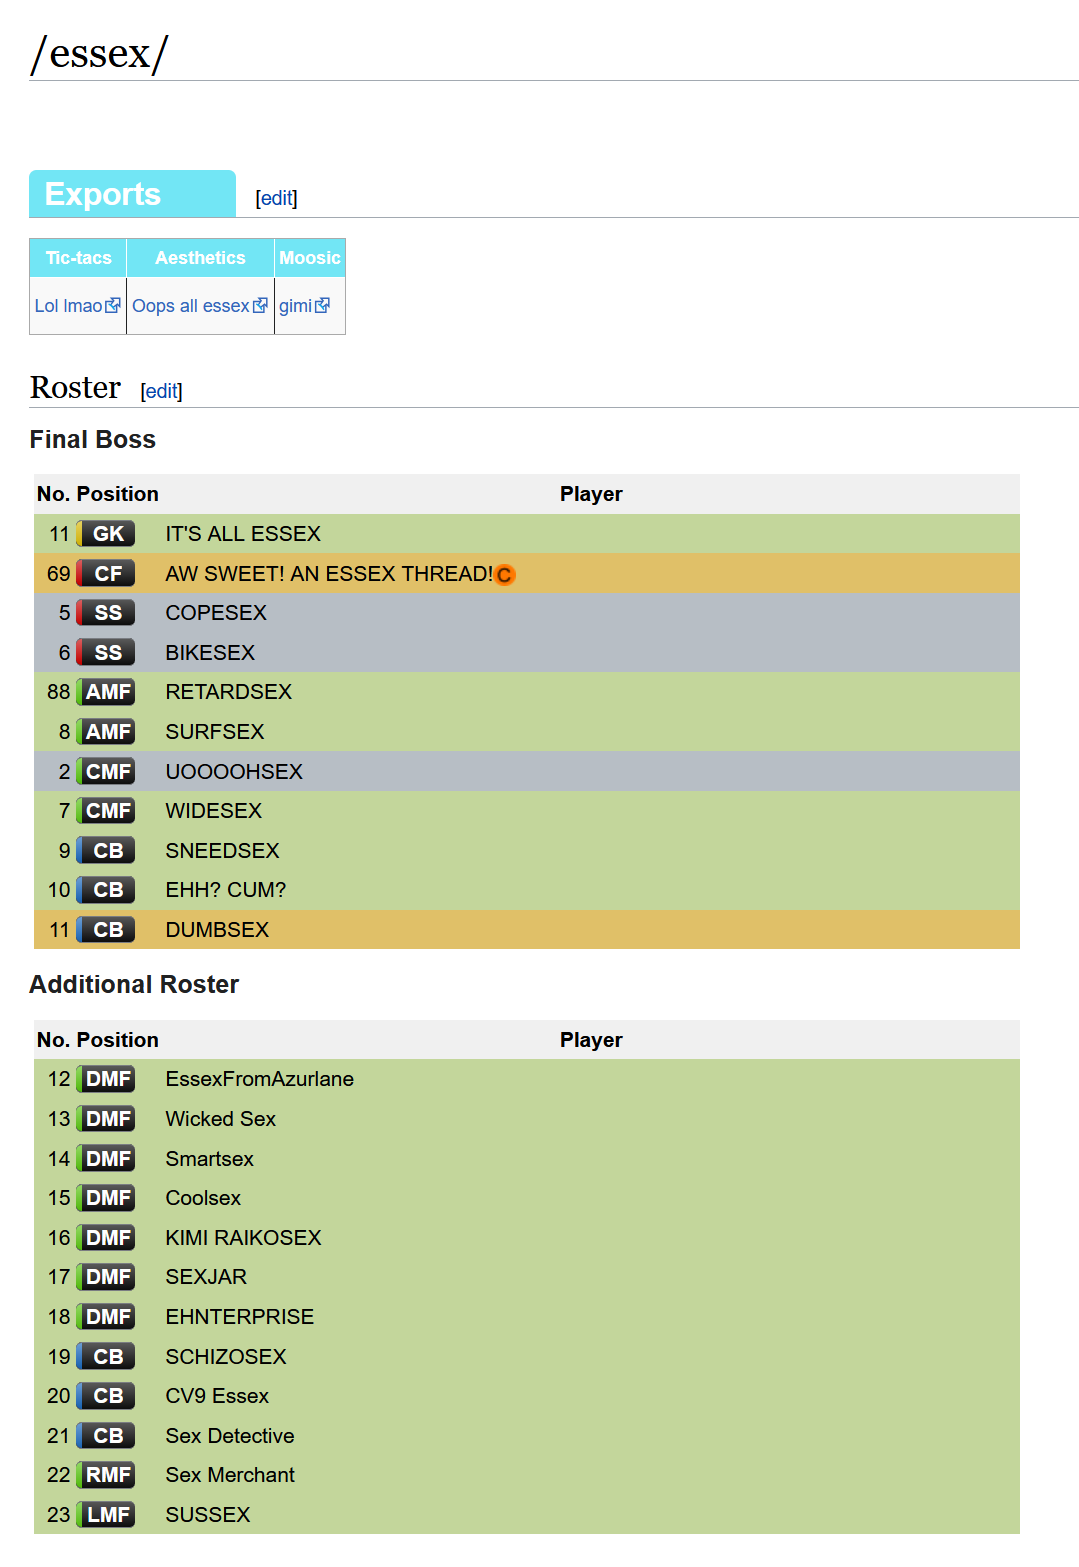Open the 'Lol lmao' external link
Screen dimensions: 1079x1567
77,306
